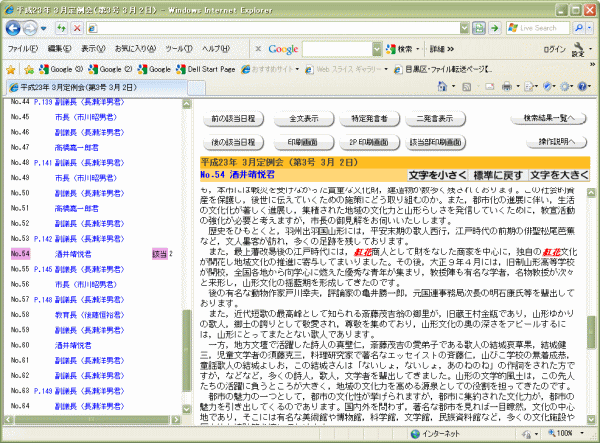This screenshot has height=443, width=600.
Task: Click the Live Search input box
Action: [538, 28]
